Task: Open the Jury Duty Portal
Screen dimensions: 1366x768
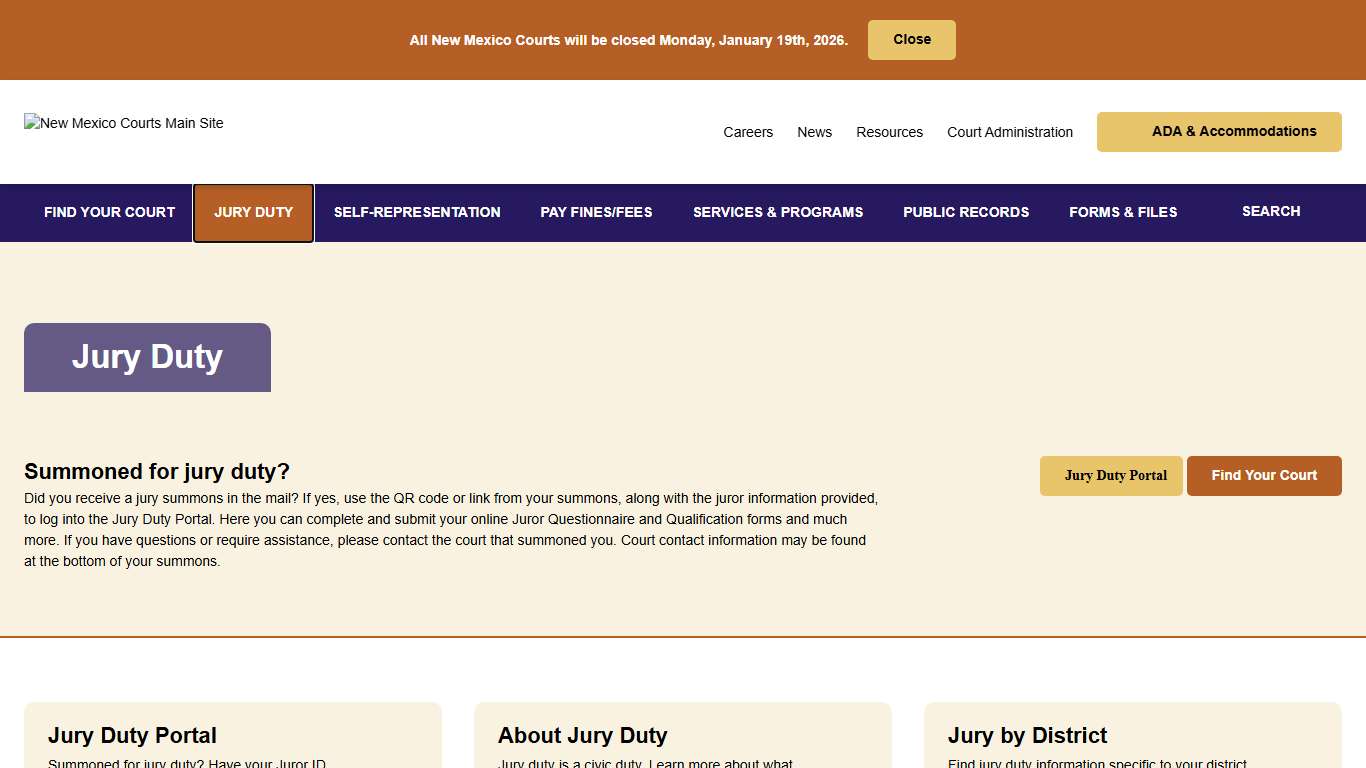Action: pos(1111,475)
